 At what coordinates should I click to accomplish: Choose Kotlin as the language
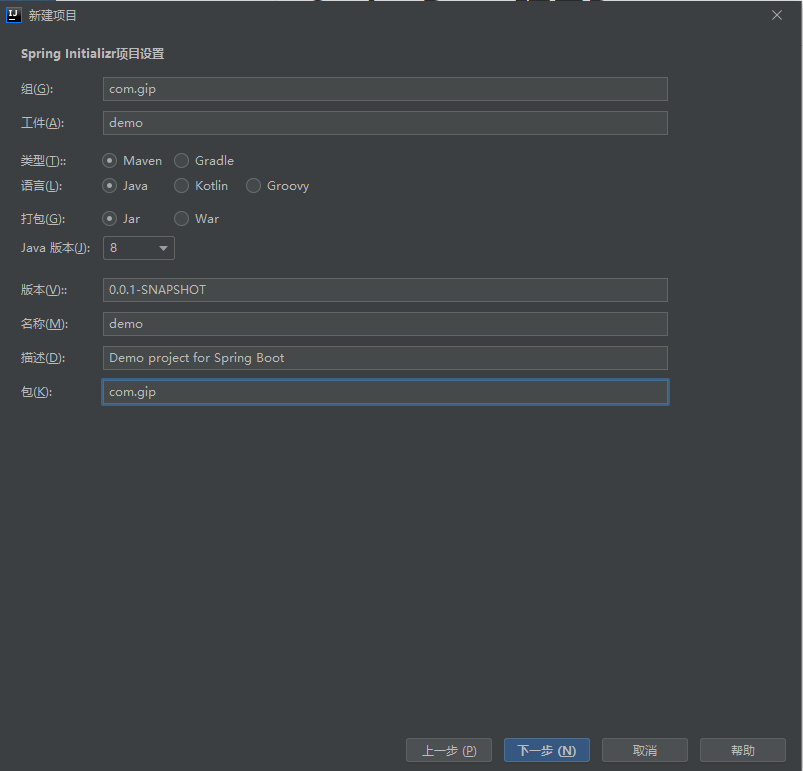tap(182, 185)
